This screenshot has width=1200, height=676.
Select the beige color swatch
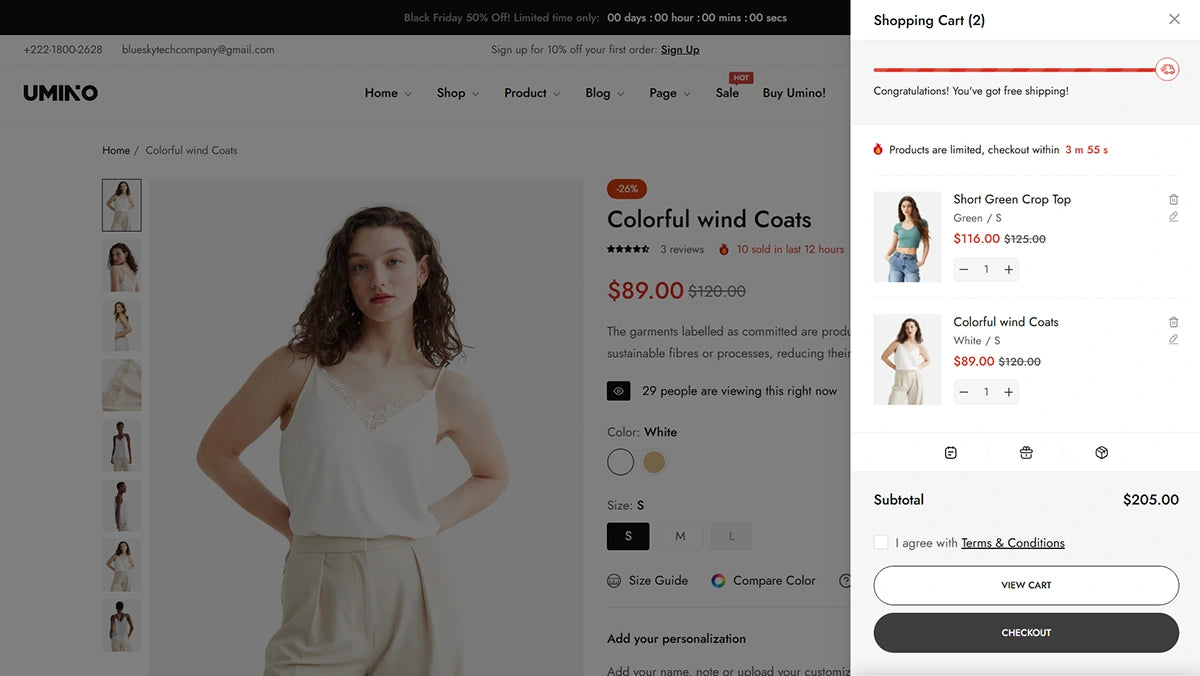[x=654, y=462]
